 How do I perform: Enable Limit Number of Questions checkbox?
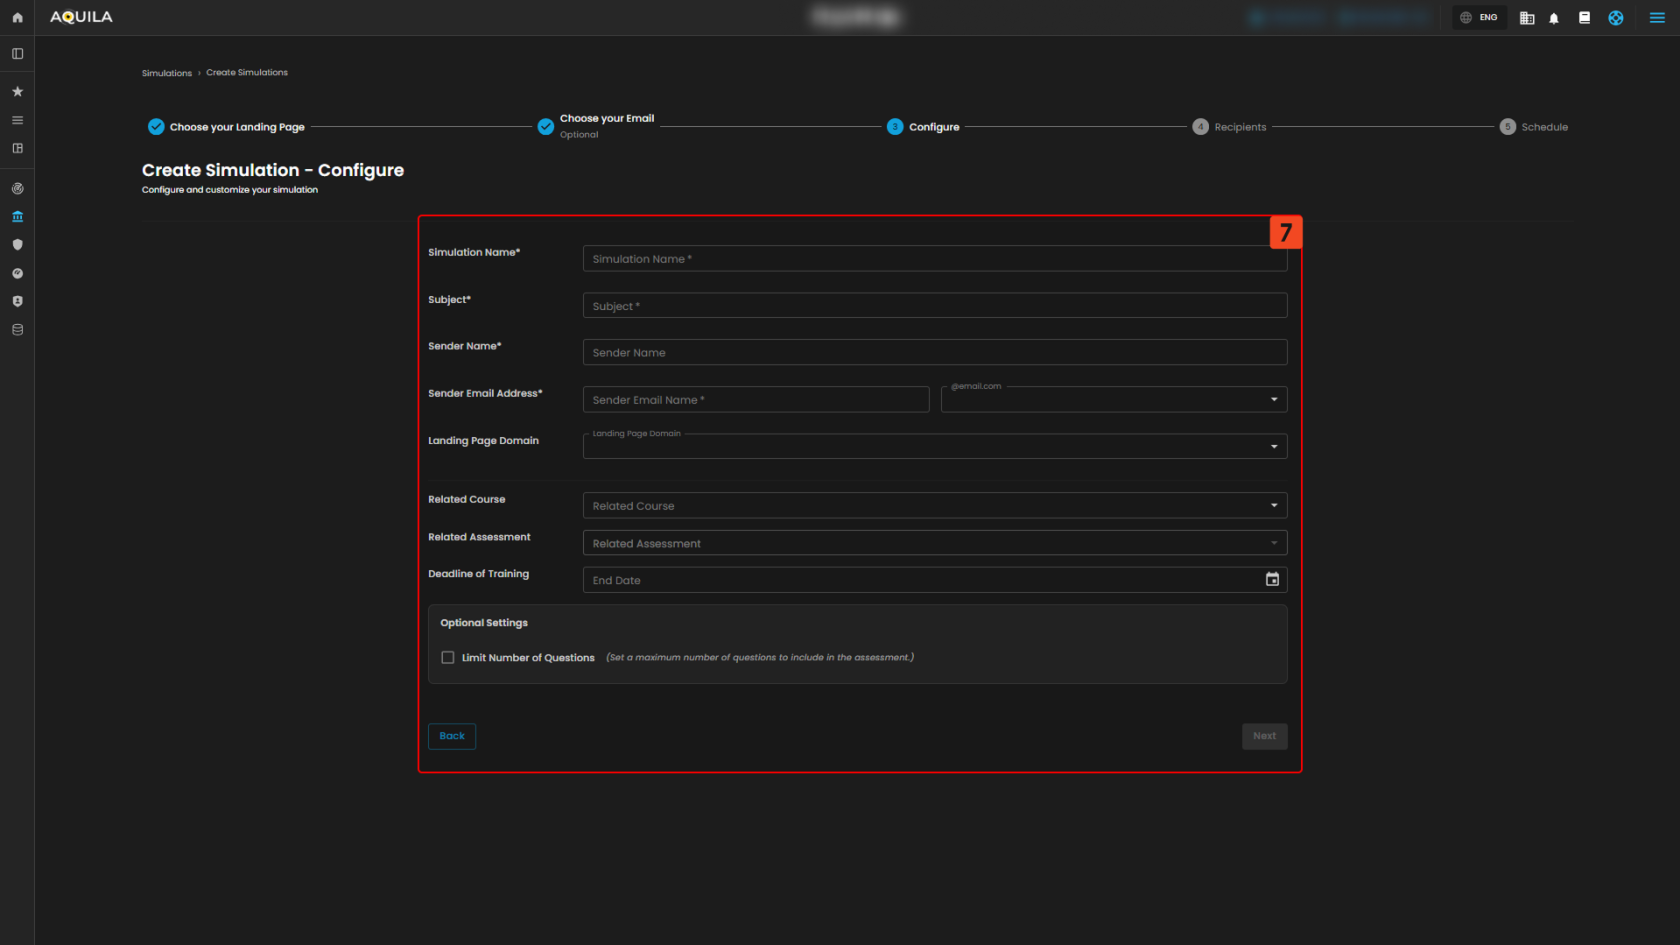(448, 658)
